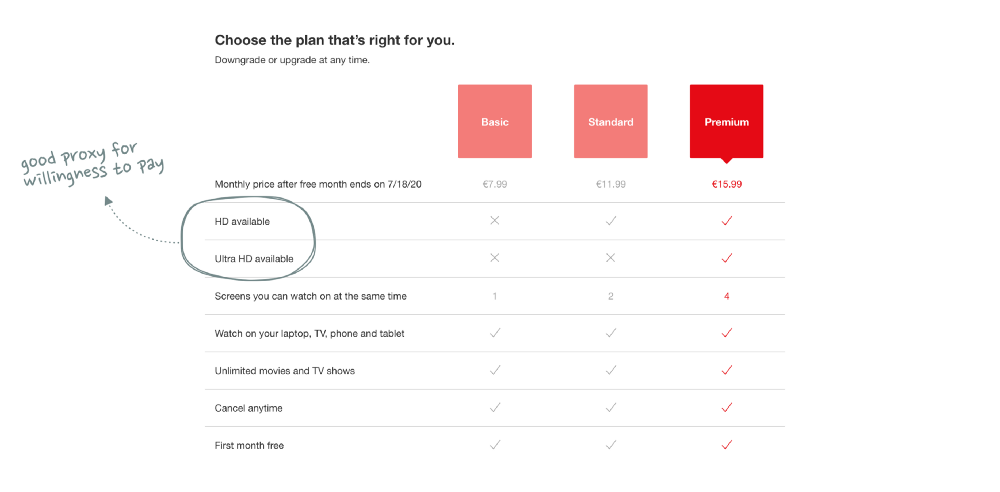Select the Basic plan tile
This screenshot has height=492, width=1000.
tap(495, 121)
